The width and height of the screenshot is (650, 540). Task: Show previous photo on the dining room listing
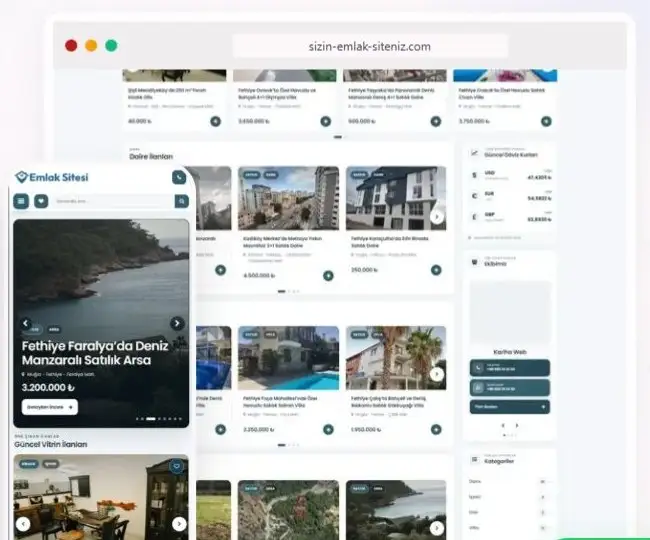click(23, 524)
